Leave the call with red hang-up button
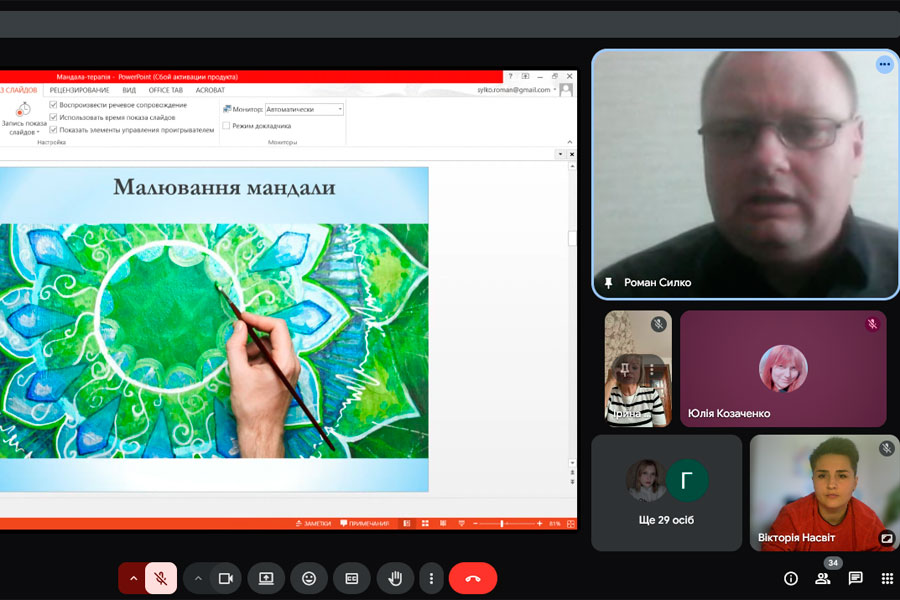 click(473, 578)
